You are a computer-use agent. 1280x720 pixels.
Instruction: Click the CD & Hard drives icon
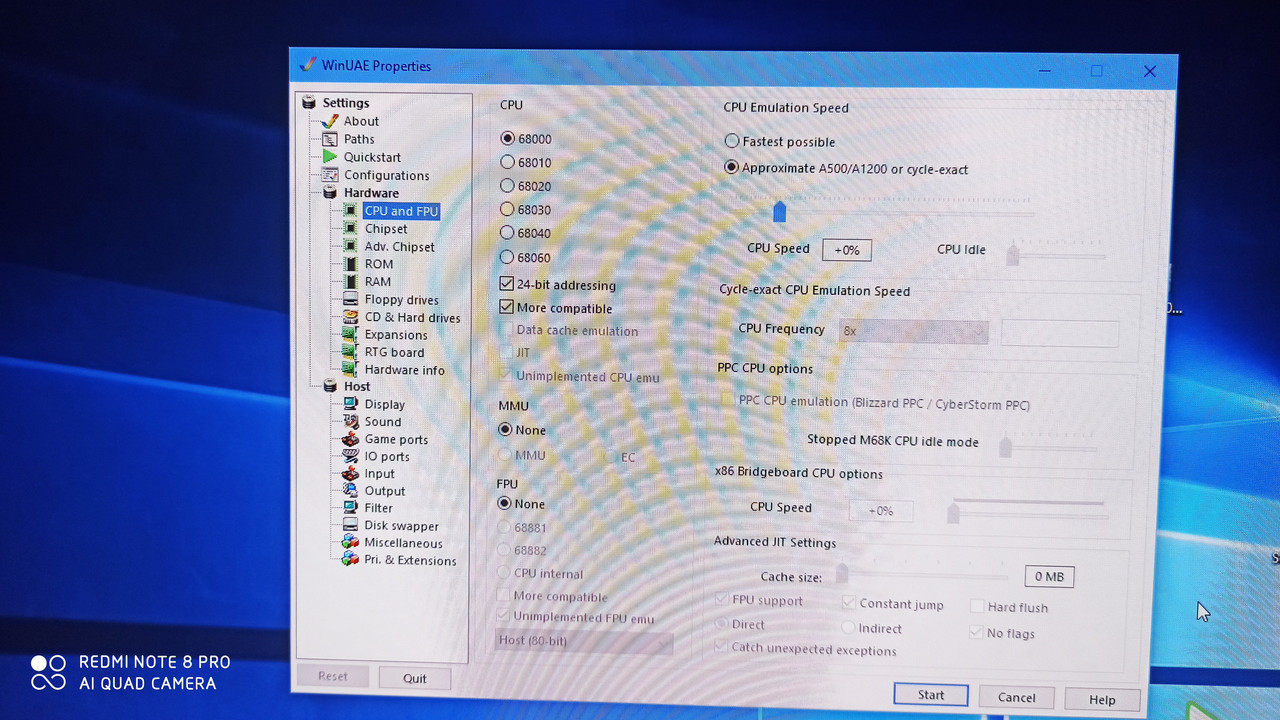[350, 317]
